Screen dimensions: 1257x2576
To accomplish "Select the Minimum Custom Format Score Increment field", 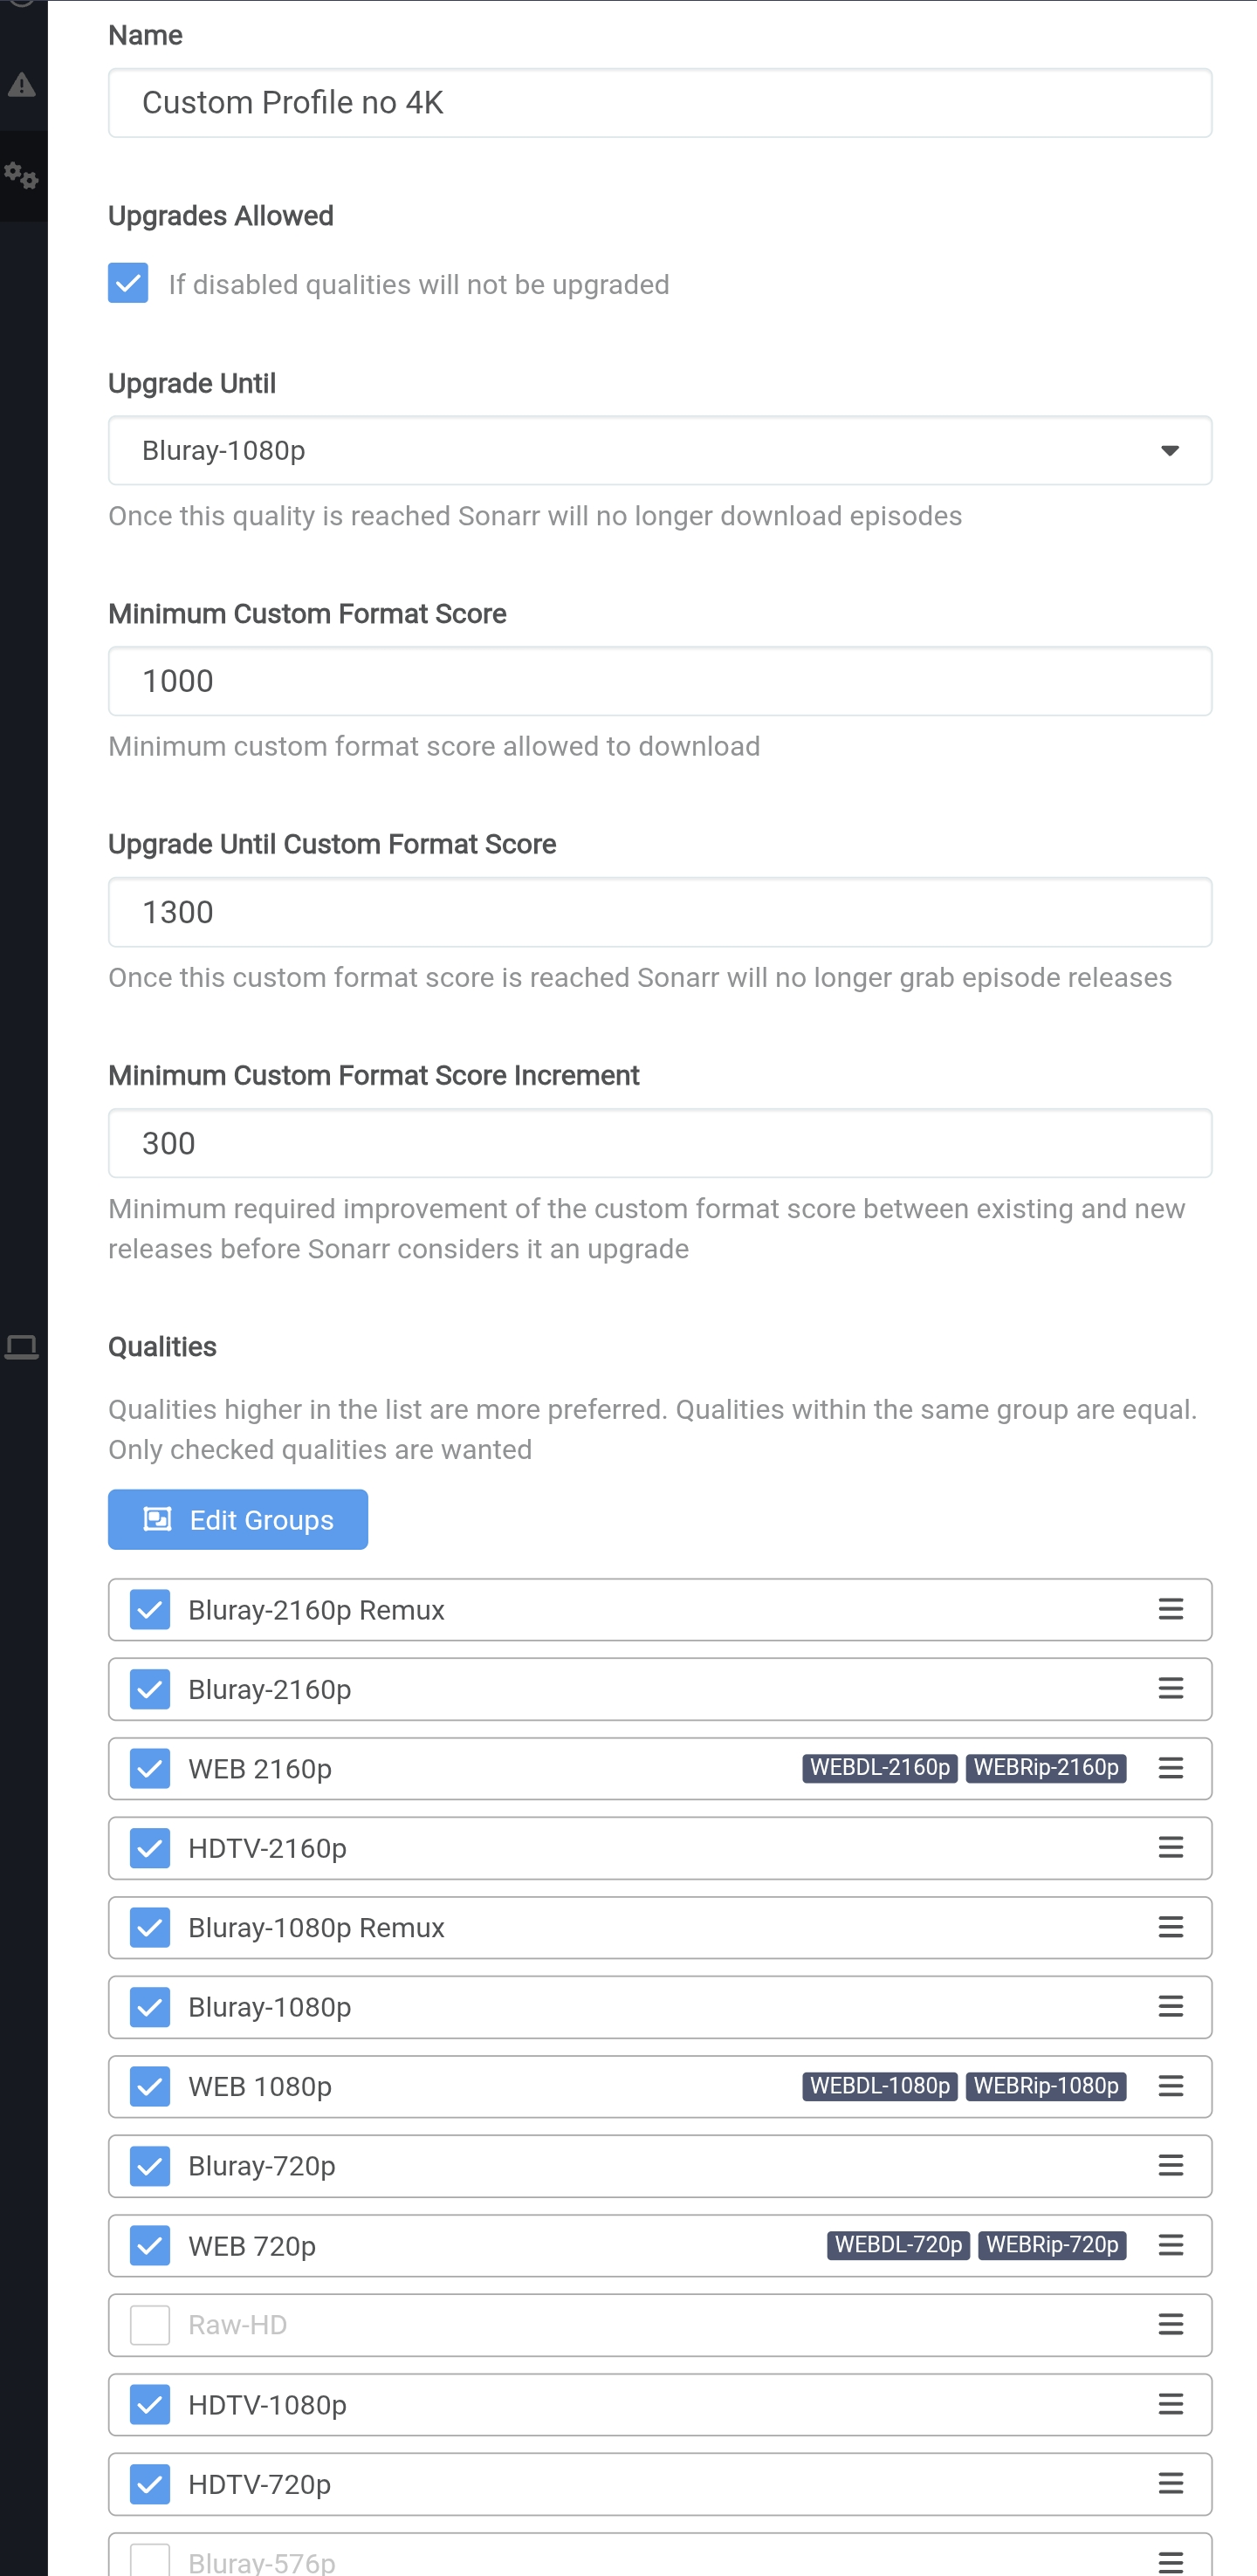I will [x=660, y=1143].
